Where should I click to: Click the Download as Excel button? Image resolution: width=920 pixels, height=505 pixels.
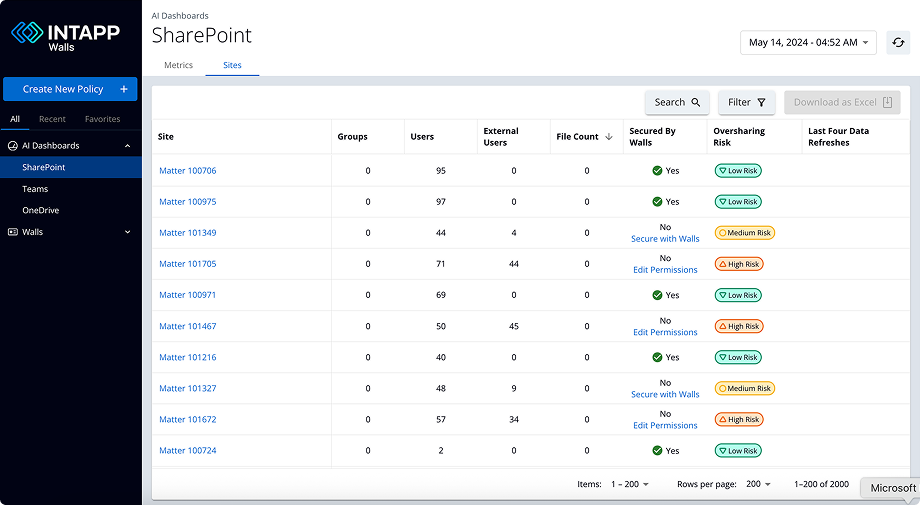pos(842,102)
